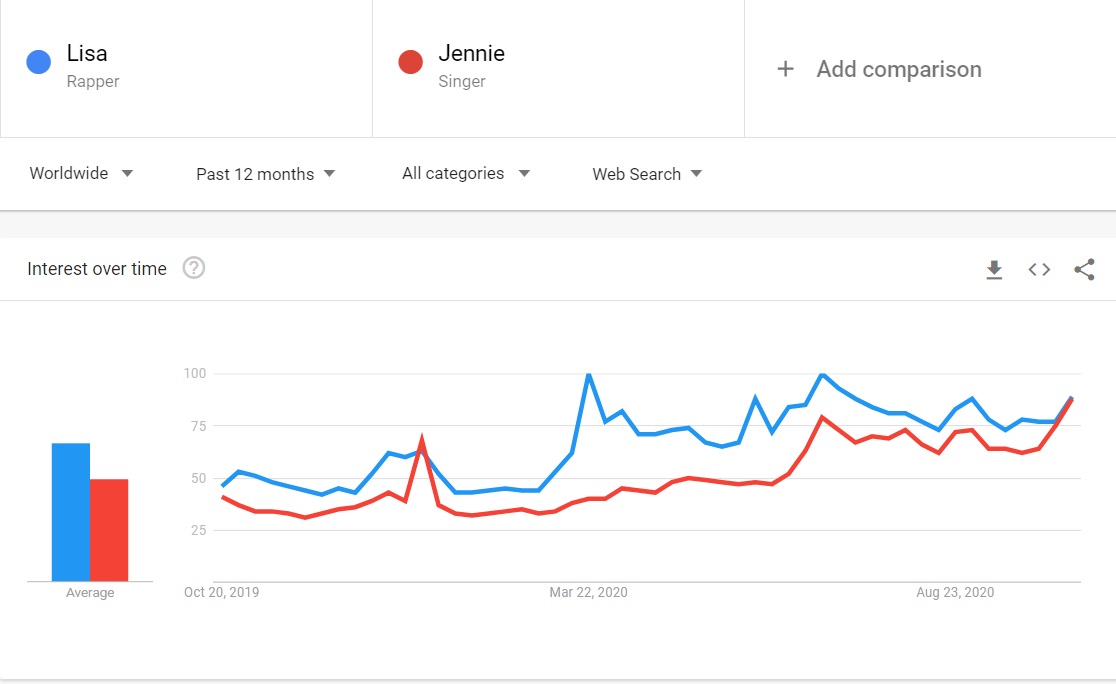Click the blue Lisa color dot
Viewport: 1116px width, 684px height.
[x=39, y=63]
